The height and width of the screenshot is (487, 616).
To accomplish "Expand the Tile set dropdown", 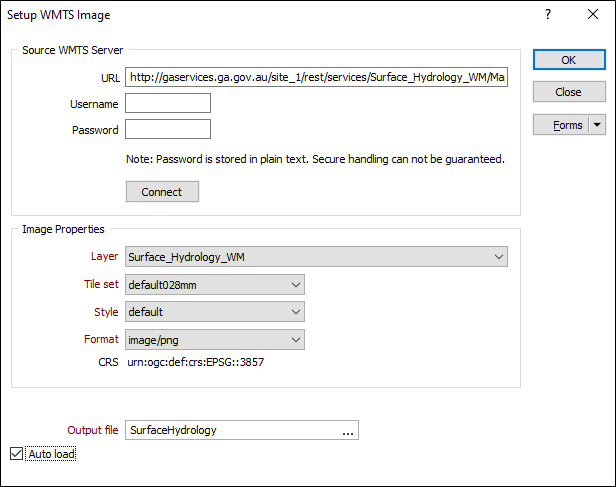I will [x=215, y=285].
